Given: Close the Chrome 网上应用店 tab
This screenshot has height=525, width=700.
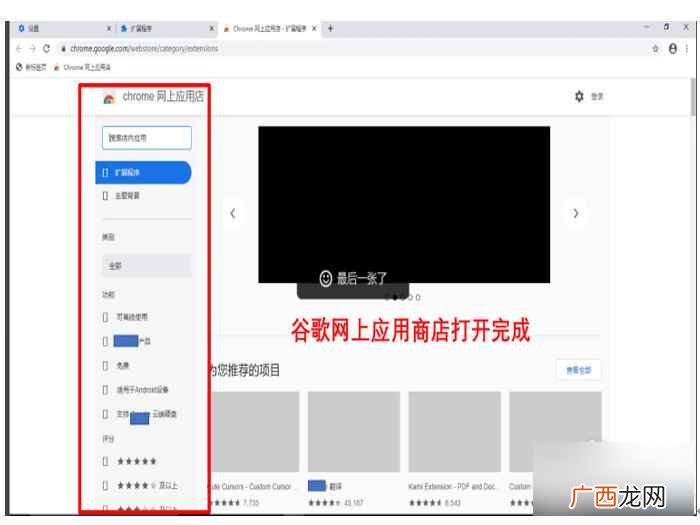Looking at the screenshot, I should coord(314,29).
